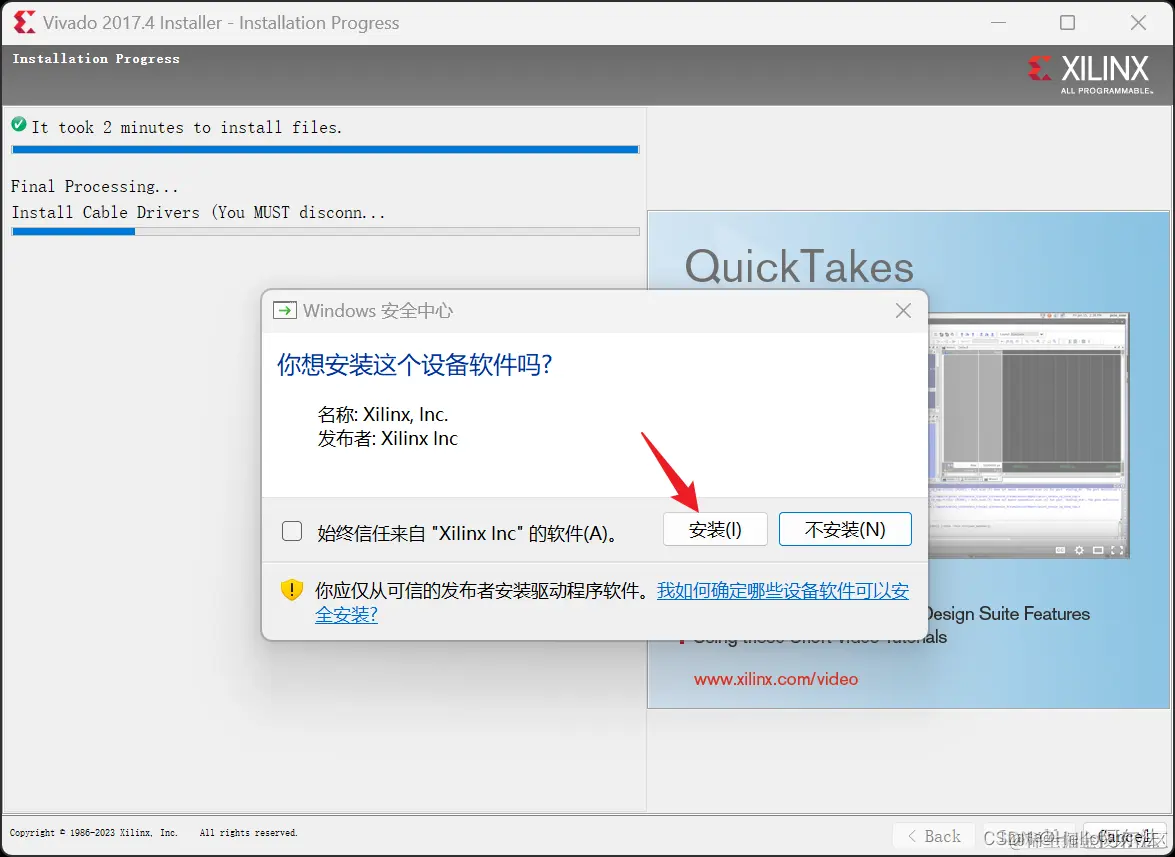Close the Vivado 2017.4 Installer window

tap(1138, 22)
